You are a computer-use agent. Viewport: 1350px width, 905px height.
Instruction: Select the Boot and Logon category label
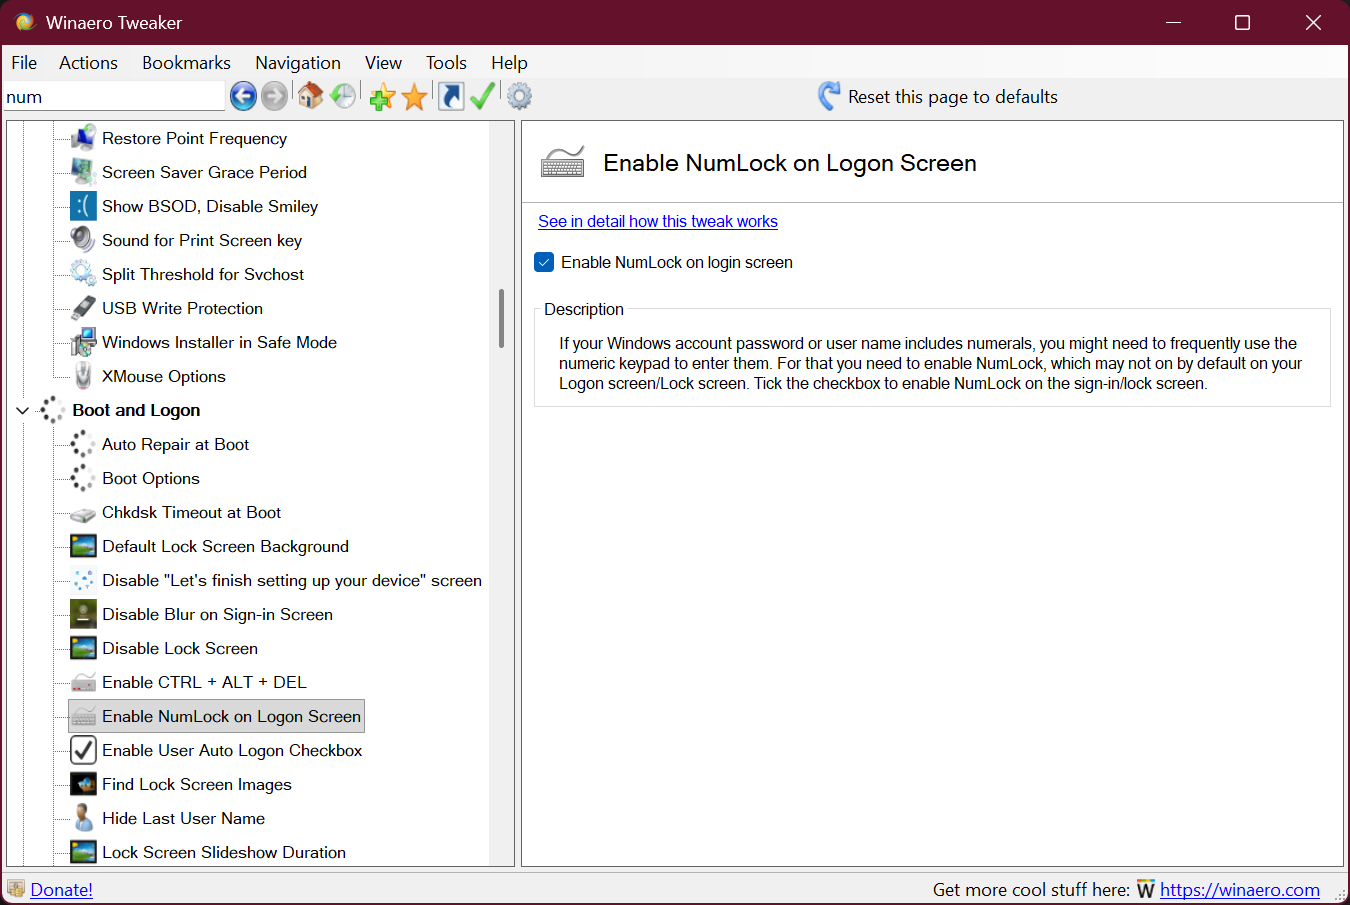click(x=136, y=410)
